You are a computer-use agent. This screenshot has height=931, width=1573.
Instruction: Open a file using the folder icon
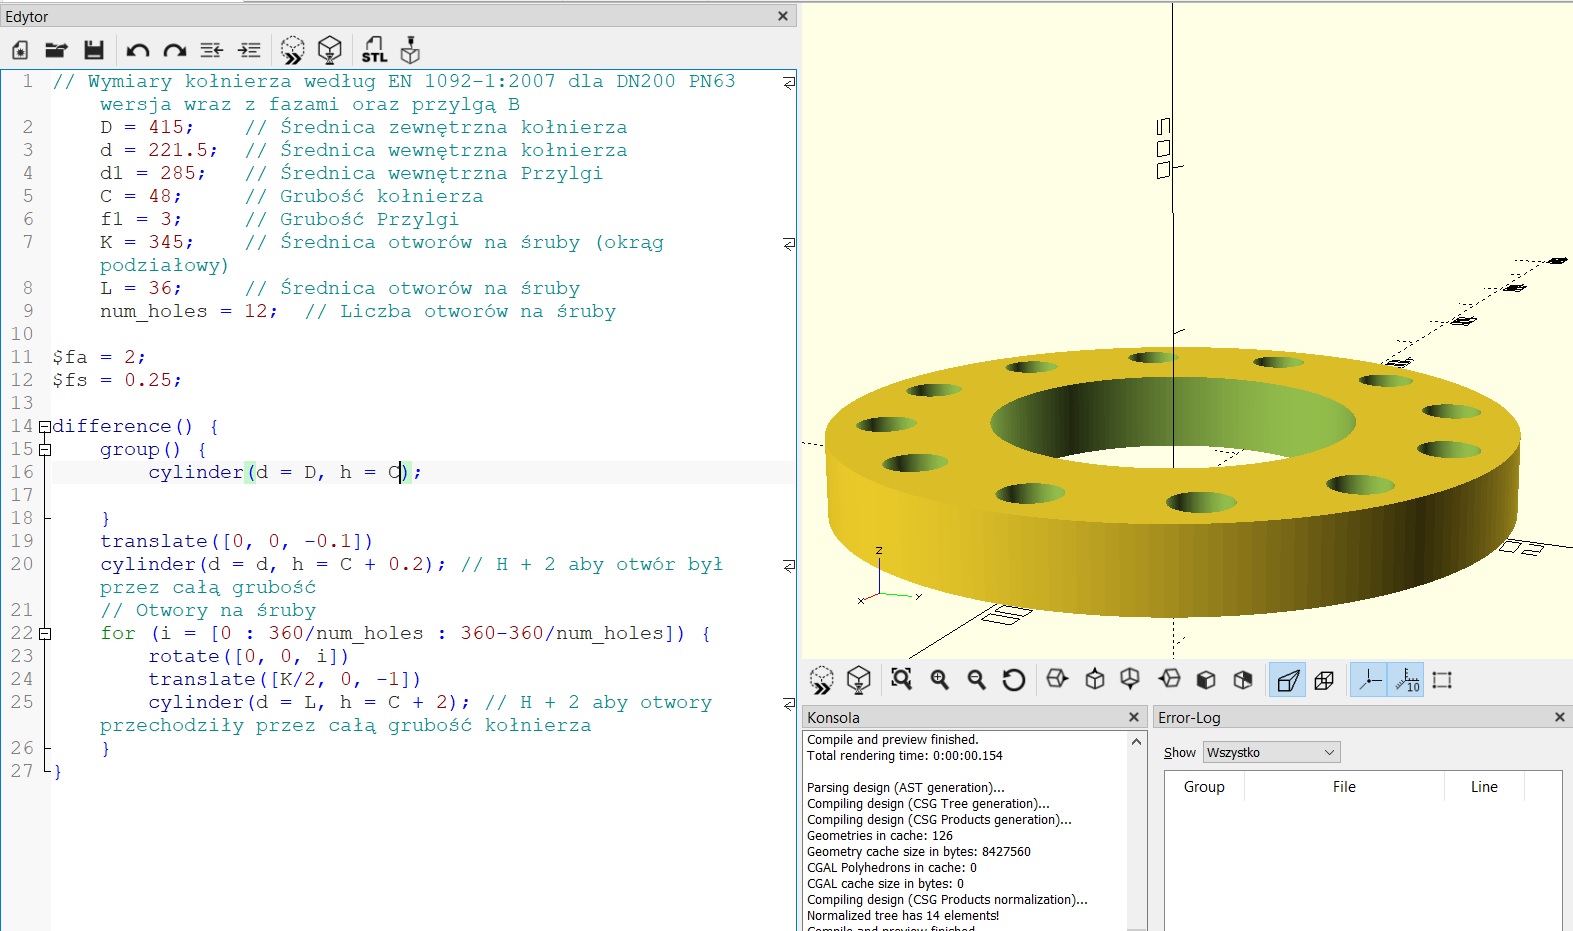(x=56, y=50)
